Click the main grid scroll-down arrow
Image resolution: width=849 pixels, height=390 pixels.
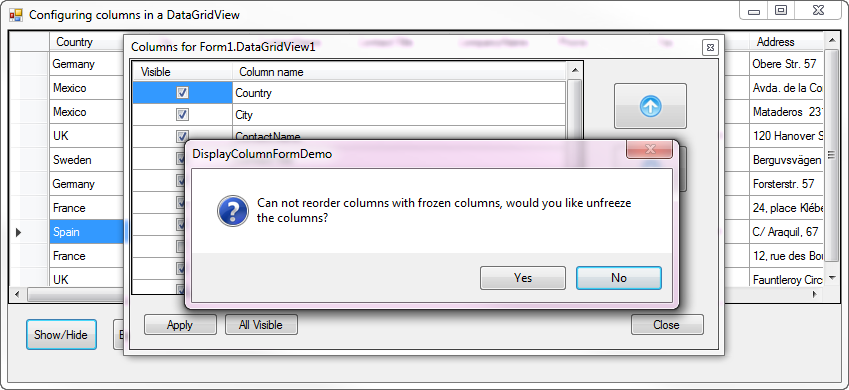[831, 280]
